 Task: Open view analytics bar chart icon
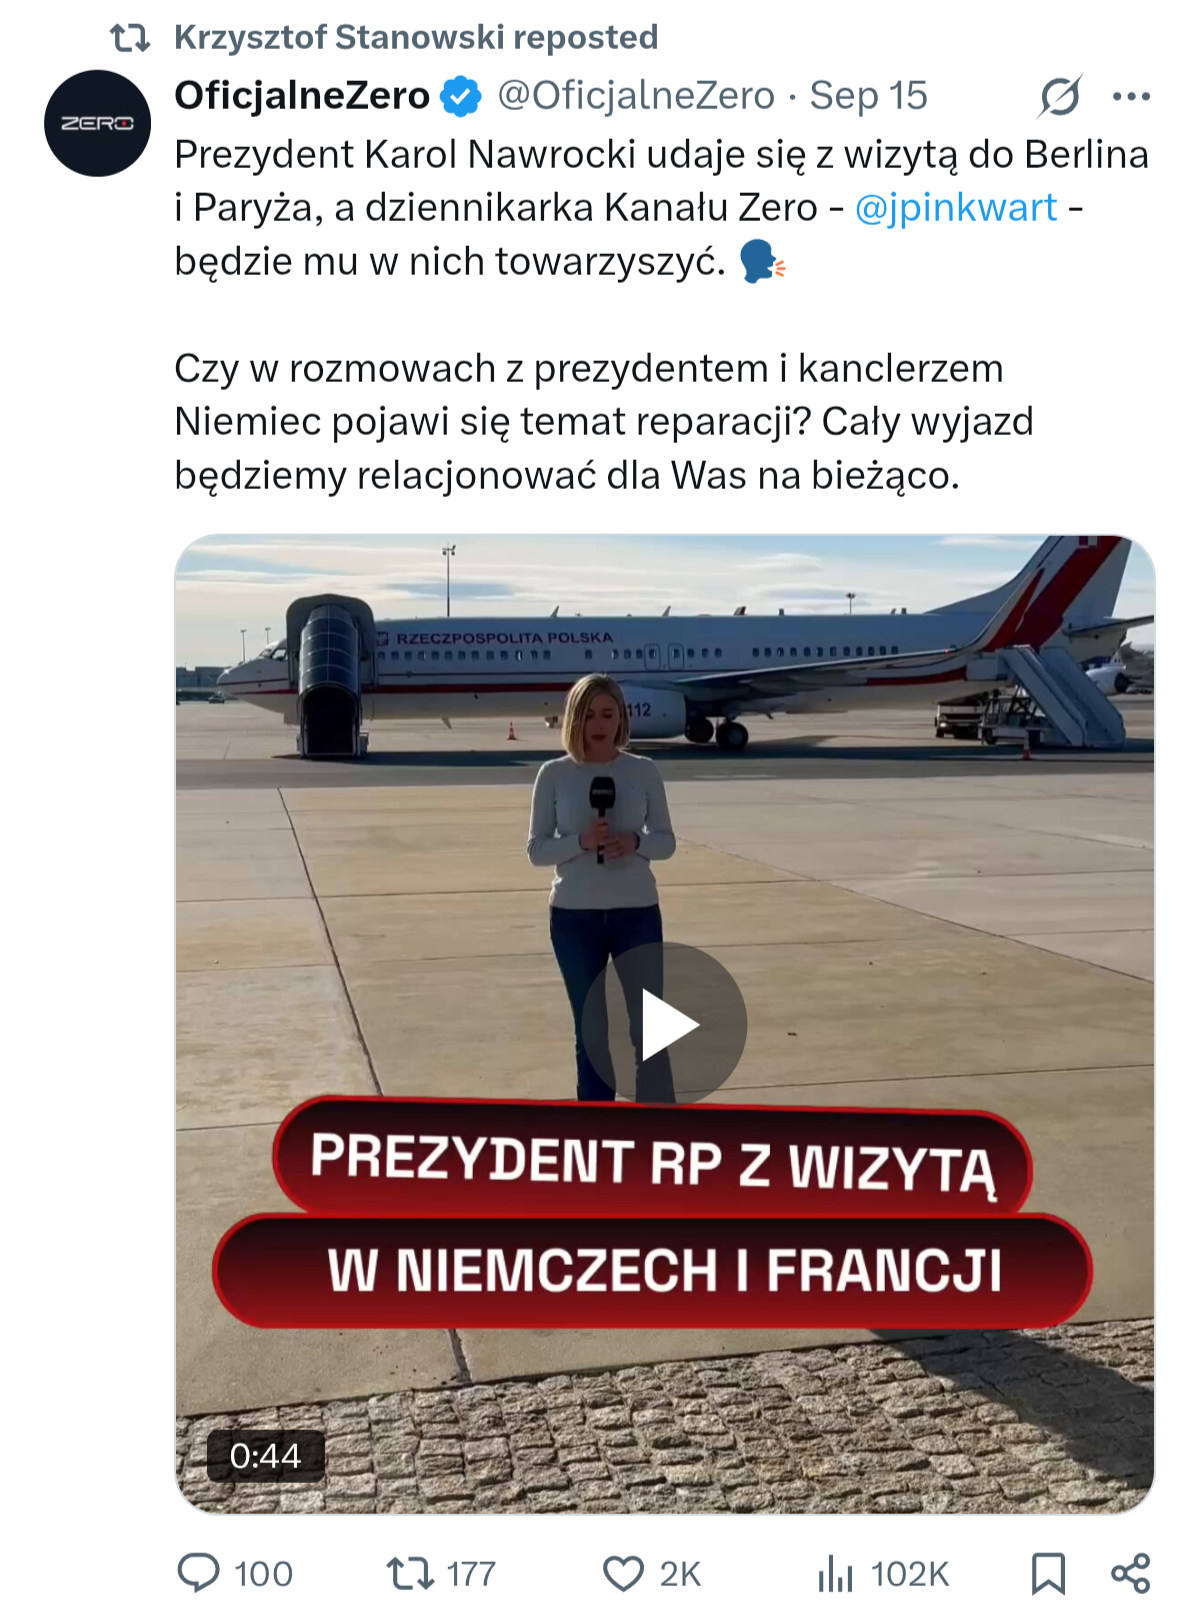coord(835,1573)
